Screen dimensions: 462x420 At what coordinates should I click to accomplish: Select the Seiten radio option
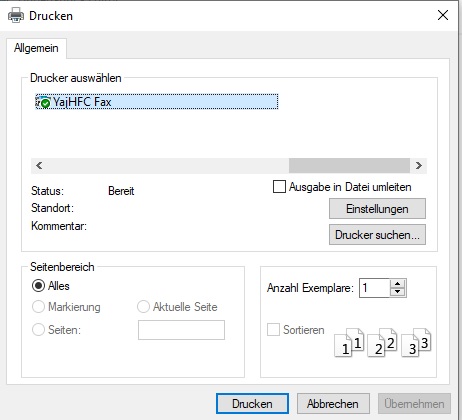coord(38,330)
